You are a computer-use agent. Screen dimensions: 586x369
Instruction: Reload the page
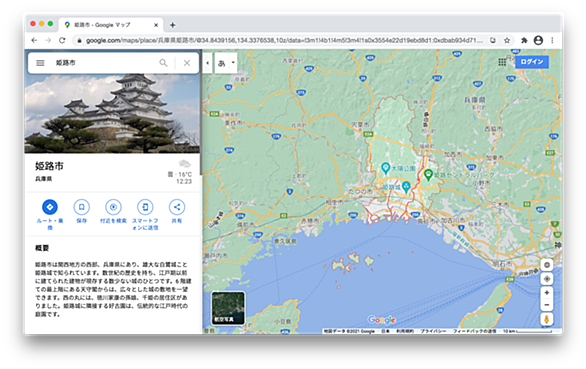click(x=62, y=40)
